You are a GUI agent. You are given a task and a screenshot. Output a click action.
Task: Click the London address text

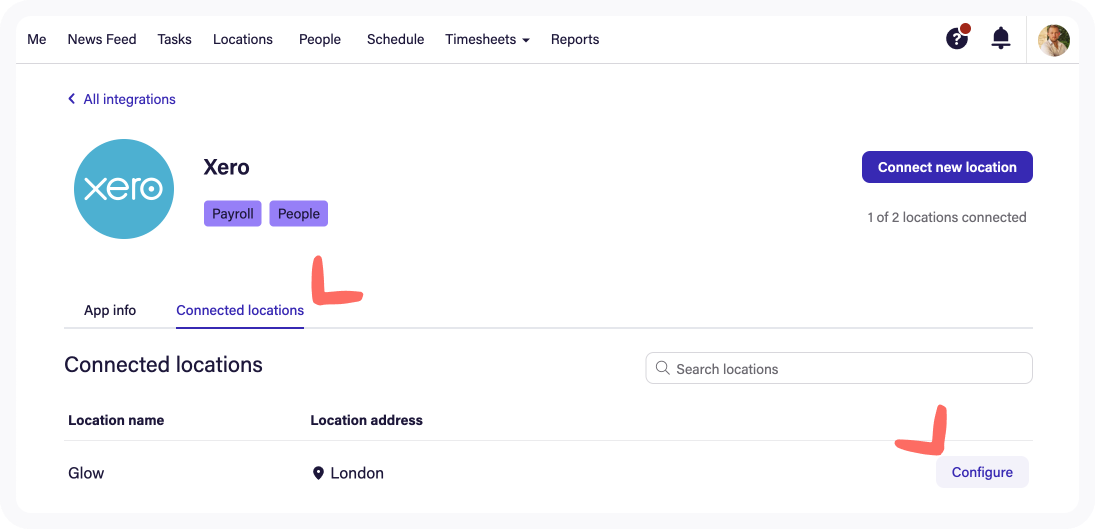coord(357,473)
